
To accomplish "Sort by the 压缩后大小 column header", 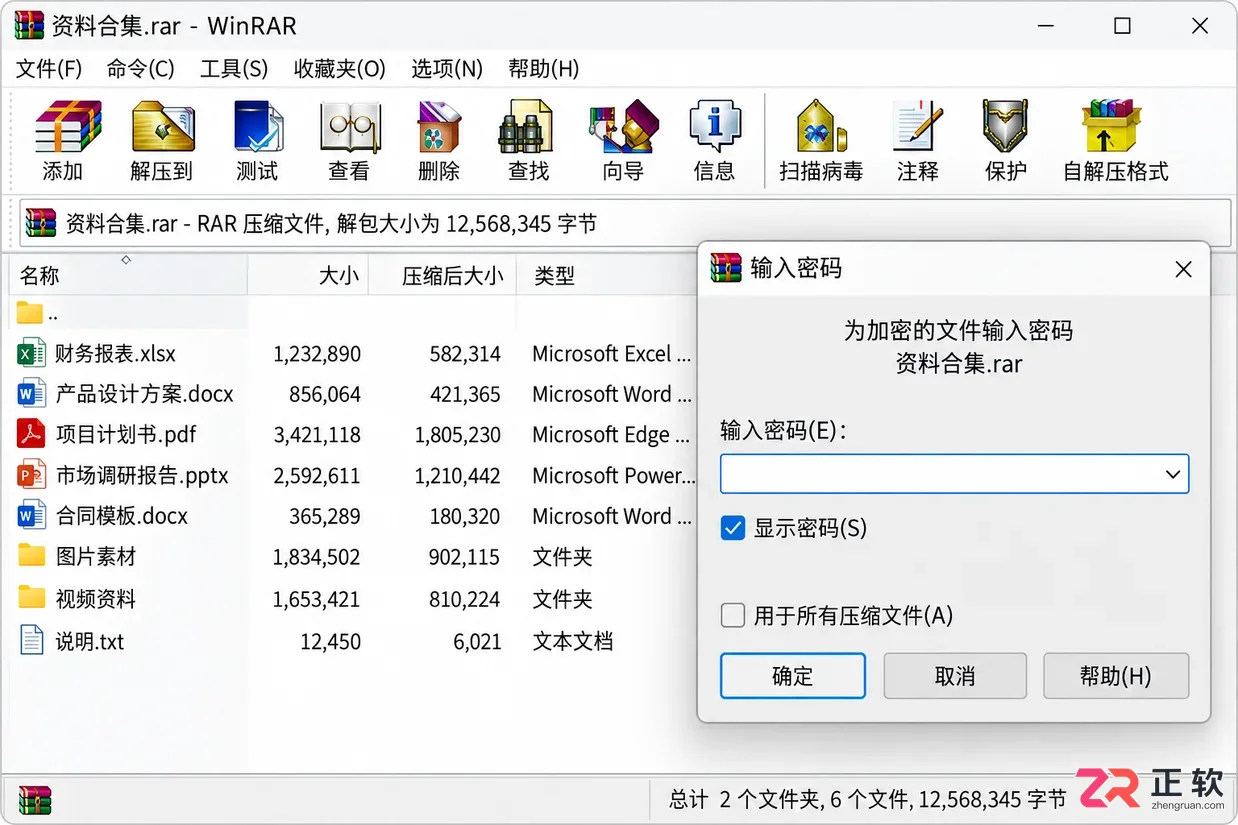I will click(x=442, y=275).
